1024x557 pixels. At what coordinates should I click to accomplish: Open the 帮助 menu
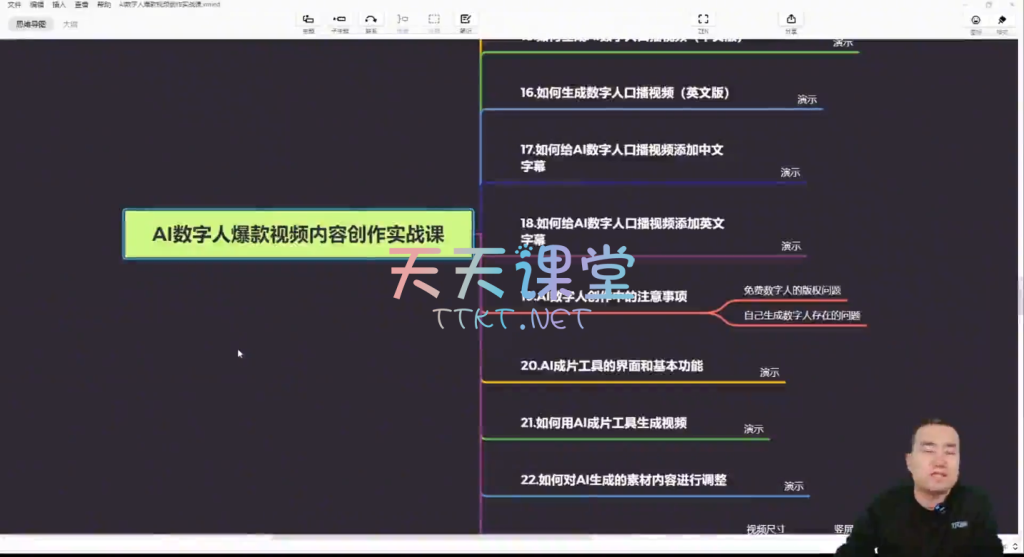[x=104, y=5]
